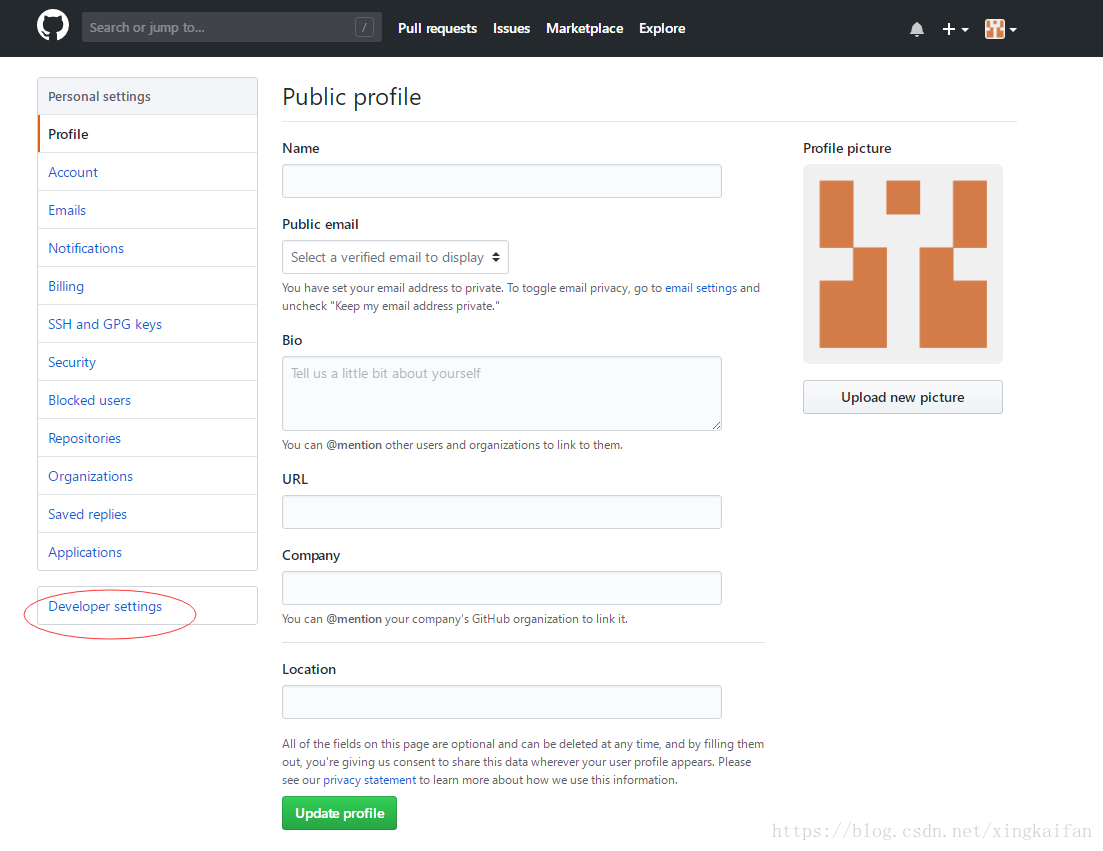
Task: Open Explore in the top navigation
Action: 662,28
